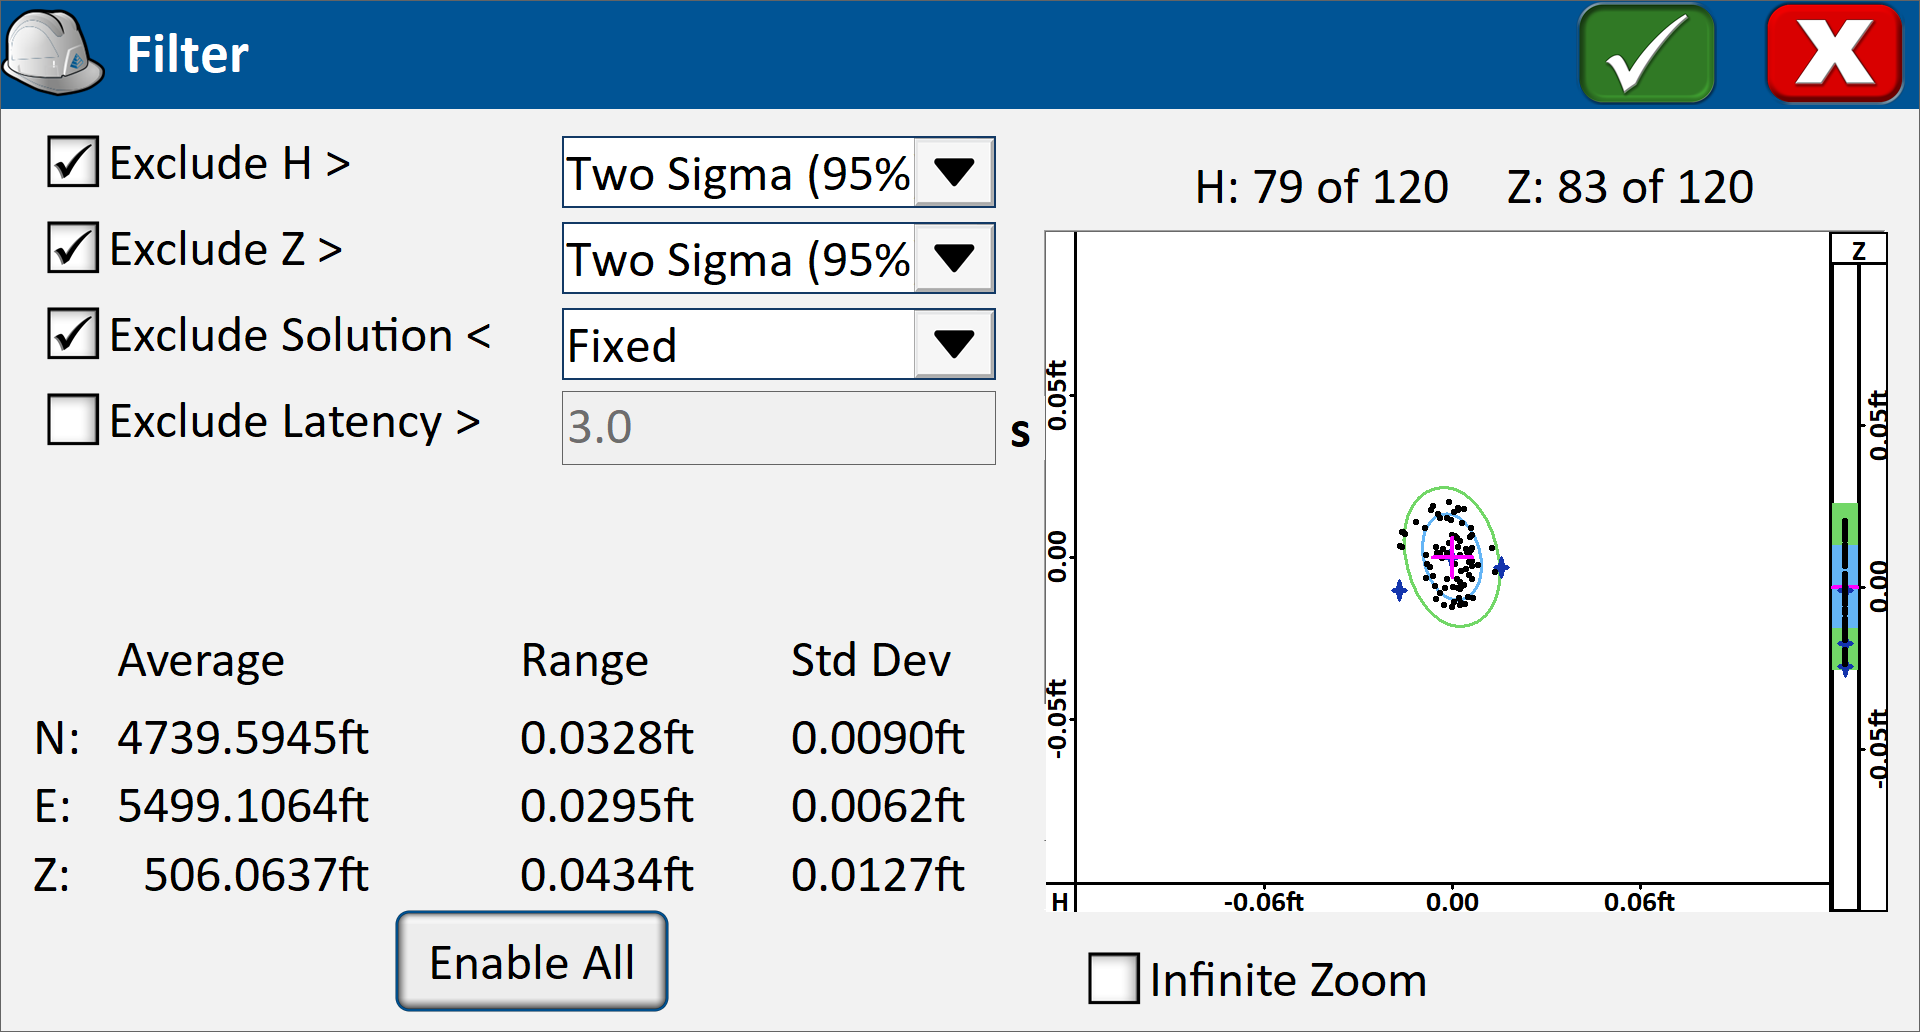Cancel with the red X button
The height and width of the screenshot is (1032, 1920).
(x=1833, y=54)
